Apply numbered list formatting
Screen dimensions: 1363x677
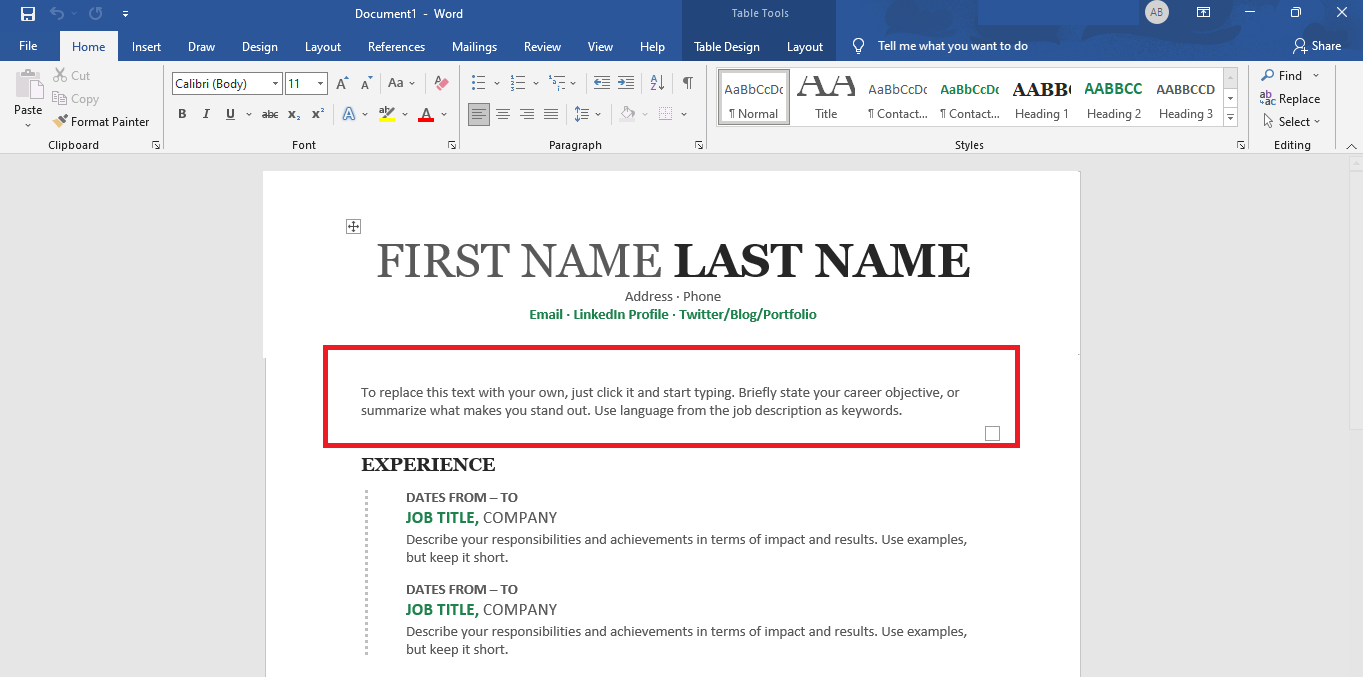[x=518, y=83]
